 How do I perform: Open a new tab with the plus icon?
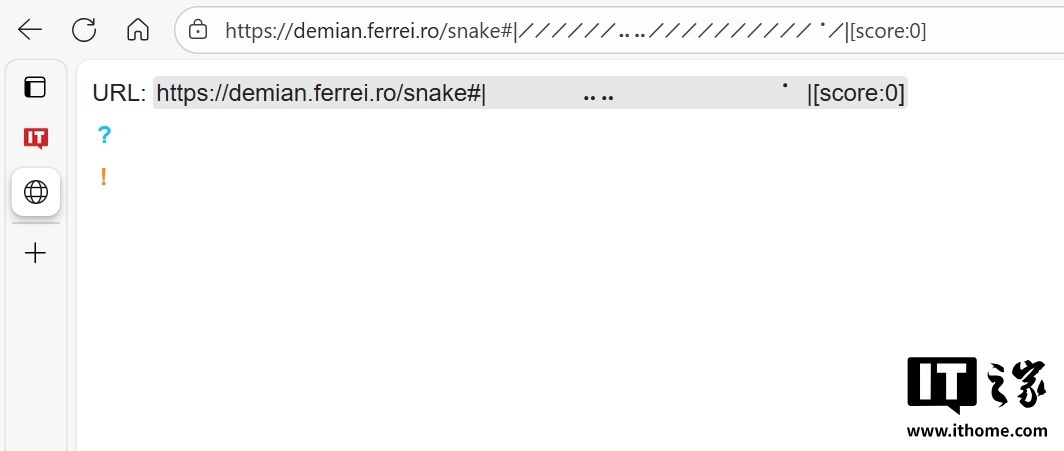point(35,253)
